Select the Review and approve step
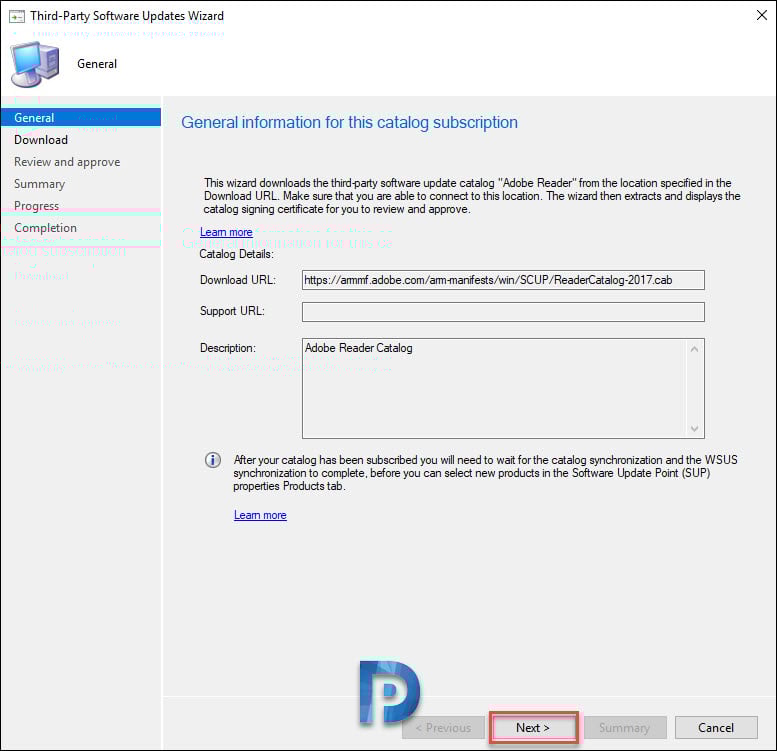The width and height of the screenshot is (777, 751). pos(67,162)
